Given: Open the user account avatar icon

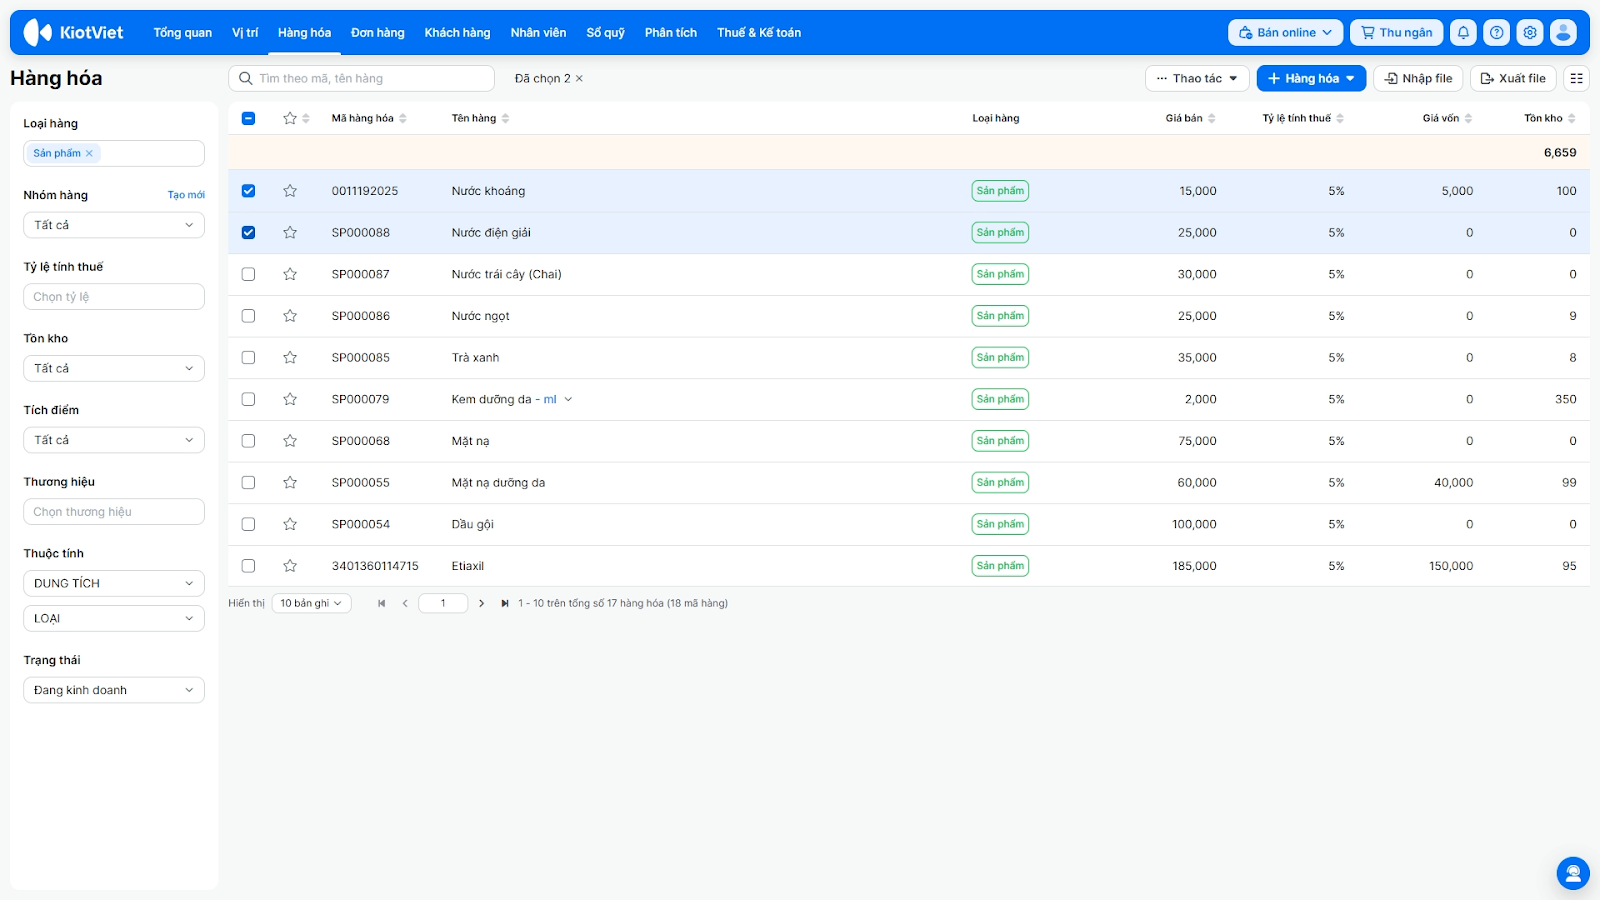Looking at the screenshot, I should 1563,33.
